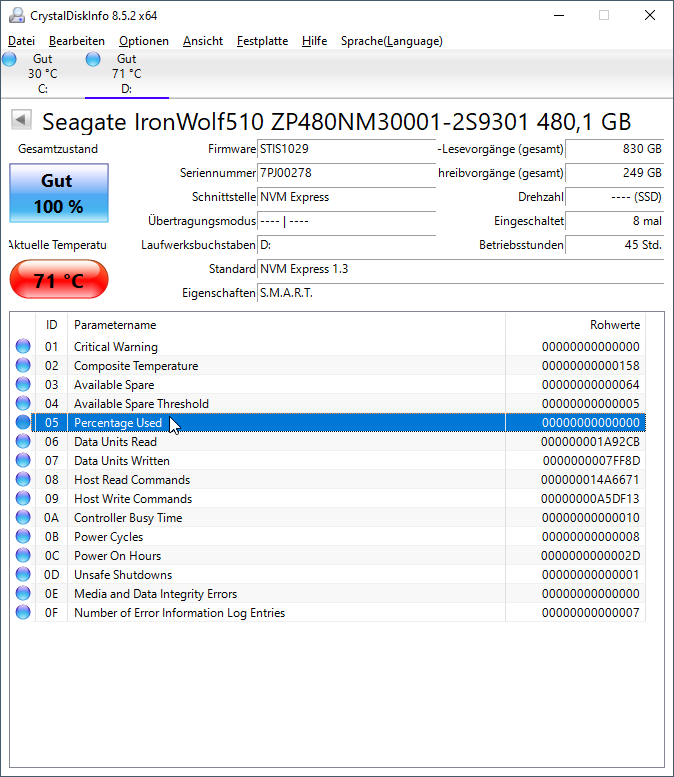Click the blue status orb of the C: drive
The image size is (674, 777).
pyautogui.click(x=9, y=59)
